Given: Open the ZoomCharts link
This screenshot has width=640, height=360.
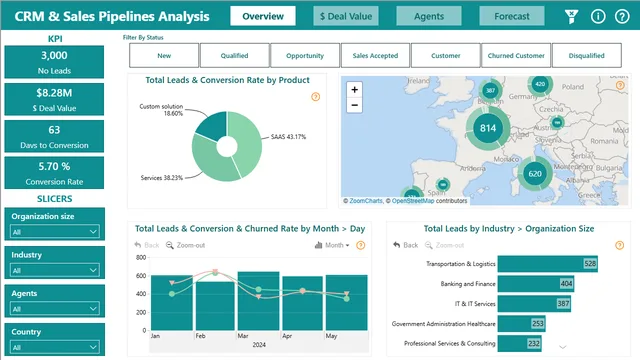Looking at the screenshot, I should 366,201.
